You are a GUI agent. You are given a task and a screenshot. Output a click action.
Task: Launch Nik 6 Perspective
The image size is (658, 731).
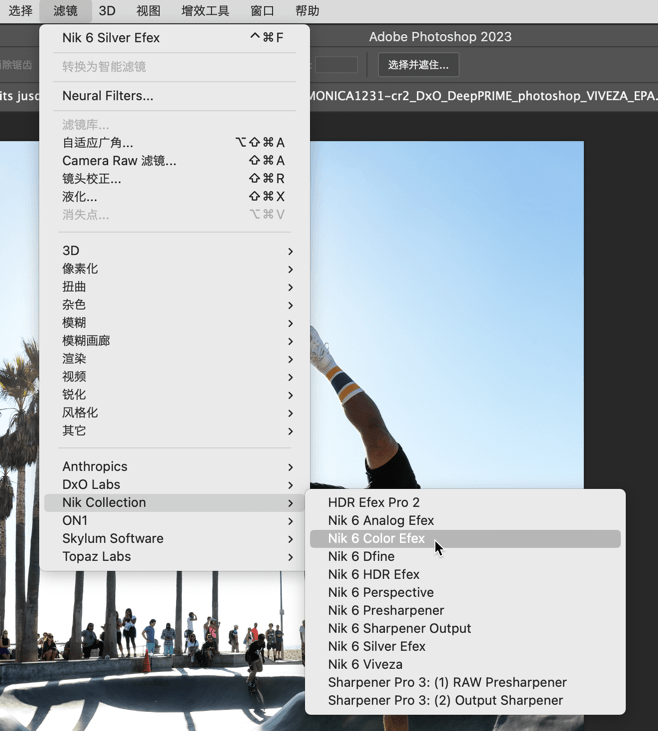click(x=465, y=593)
